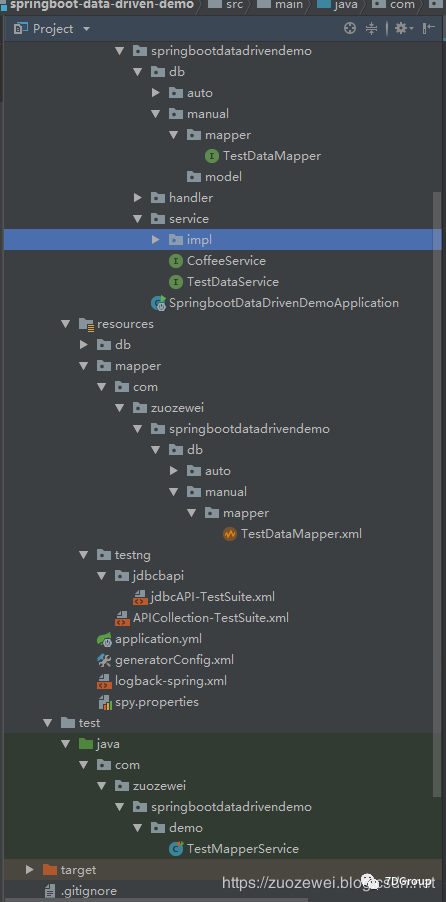Select springboot-data-driven-demo in the breadcrumb

[x=101, y=5]
